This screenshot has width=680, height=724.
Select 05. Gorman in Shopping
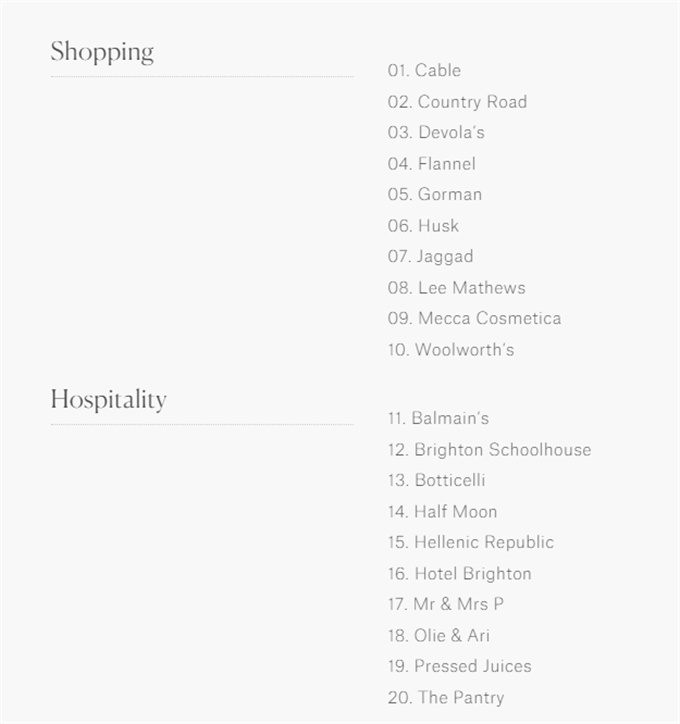[435, 195]
